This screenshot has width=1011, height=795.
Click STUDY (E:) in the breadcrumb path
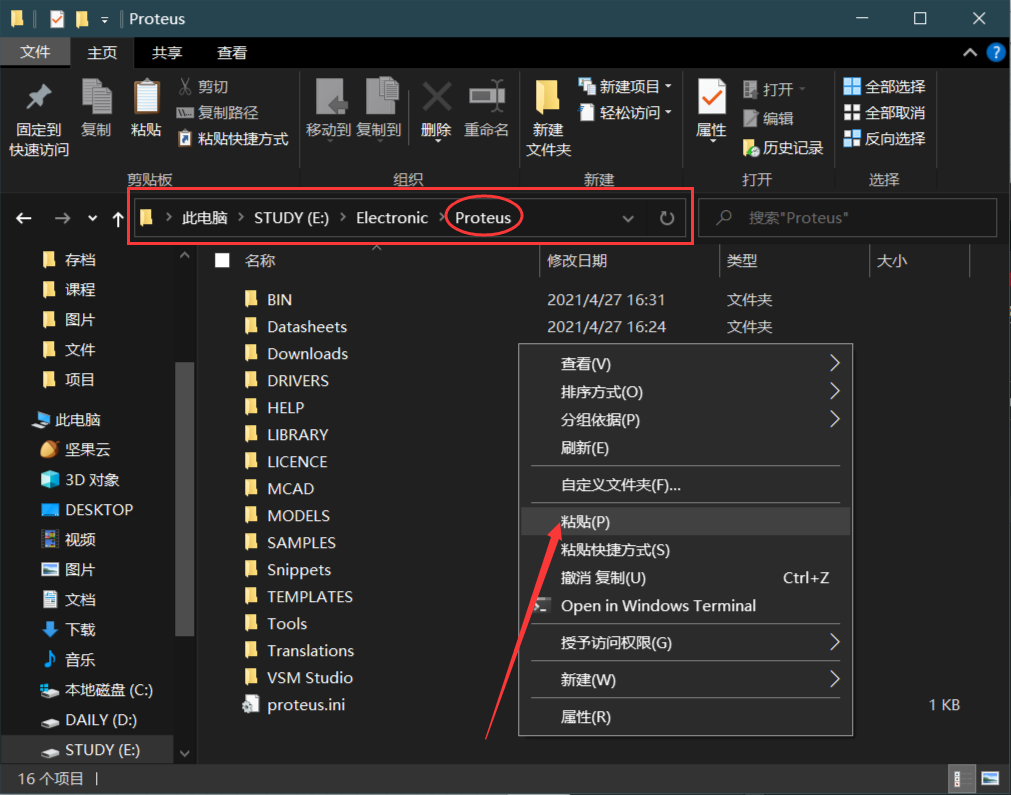click(x=291, y=218)
